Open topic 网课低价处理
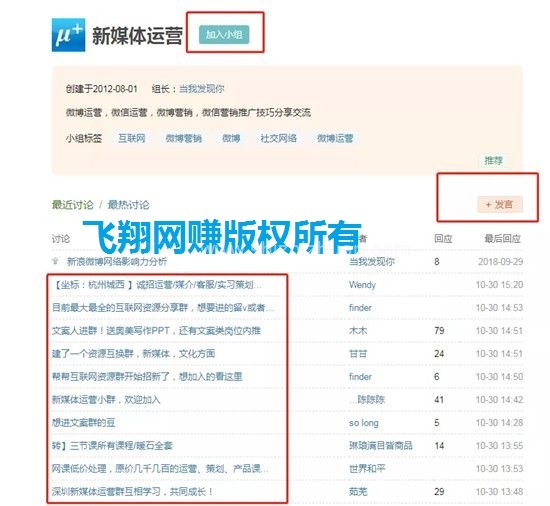Image resolution: width=550 pixels, height=506 pixels. pyautogui.click(x=160, y=468)
